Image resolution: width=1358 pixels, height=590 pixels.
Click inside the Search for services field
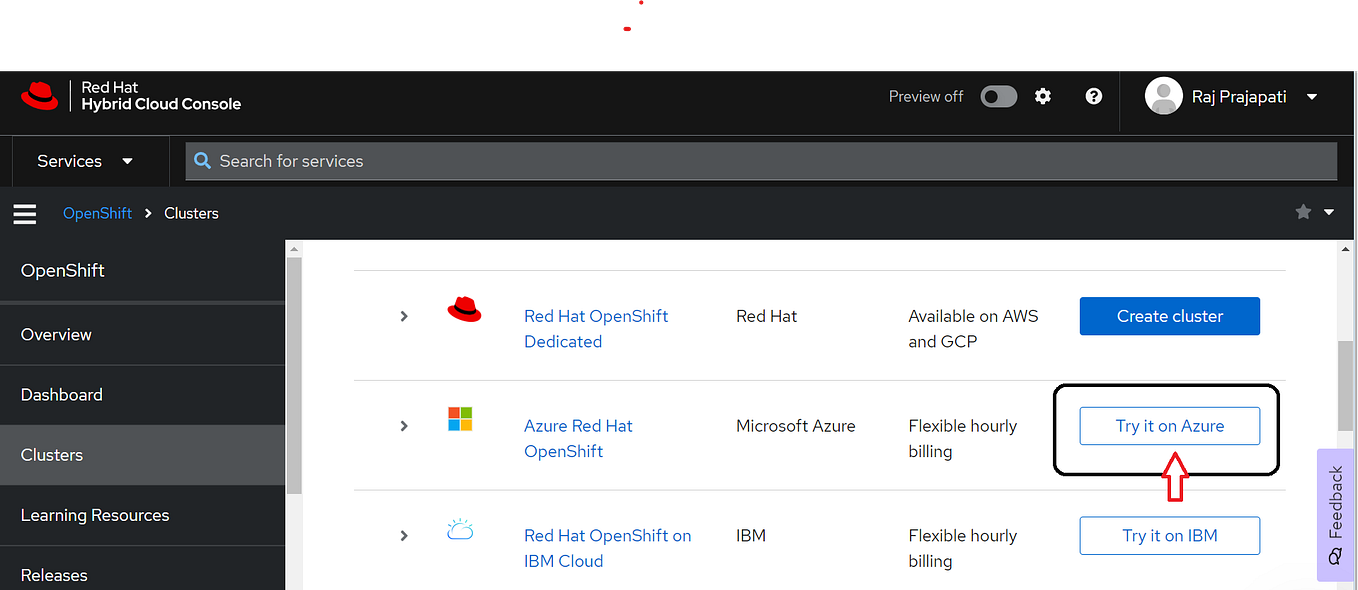coord(600,161)
